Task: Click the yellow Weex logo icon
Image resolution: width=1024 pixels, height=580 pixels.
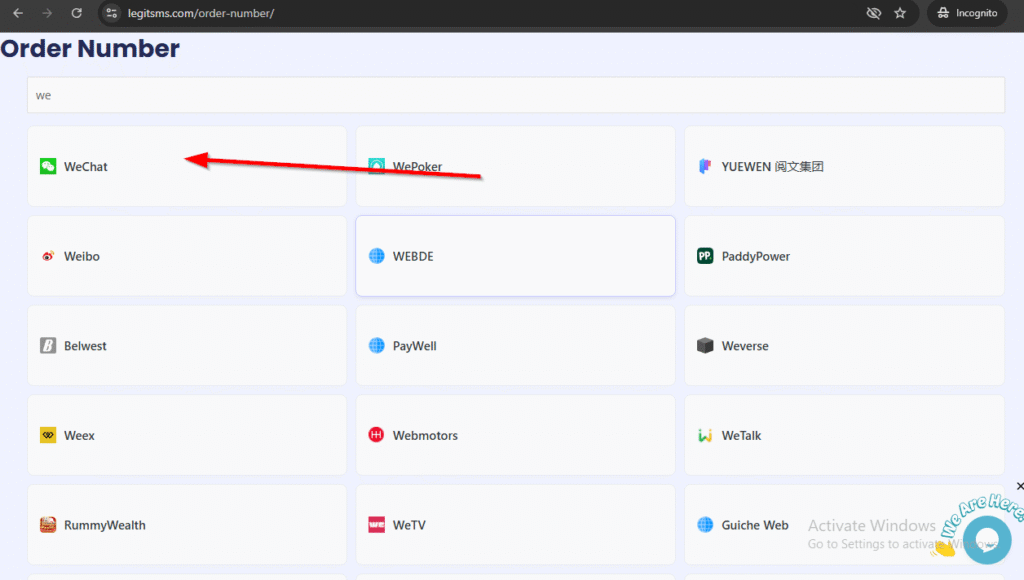Action: tap(48, 436)
